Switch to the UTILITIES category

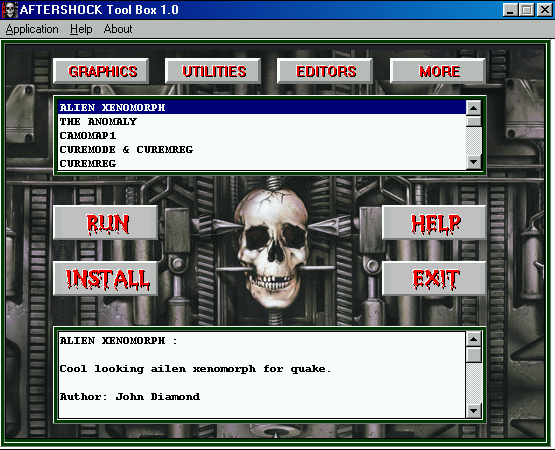(213, 71)
